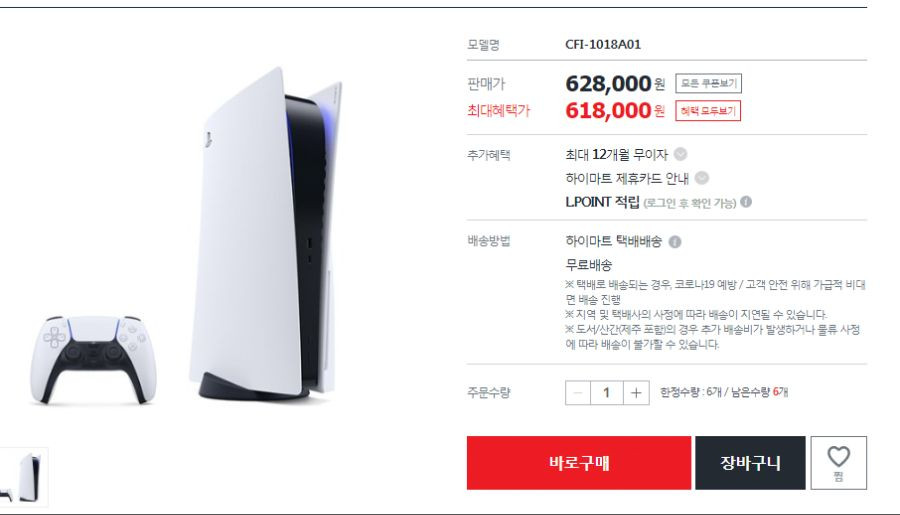Open 혜택 모두보기 benefits button

click(708, 111)
